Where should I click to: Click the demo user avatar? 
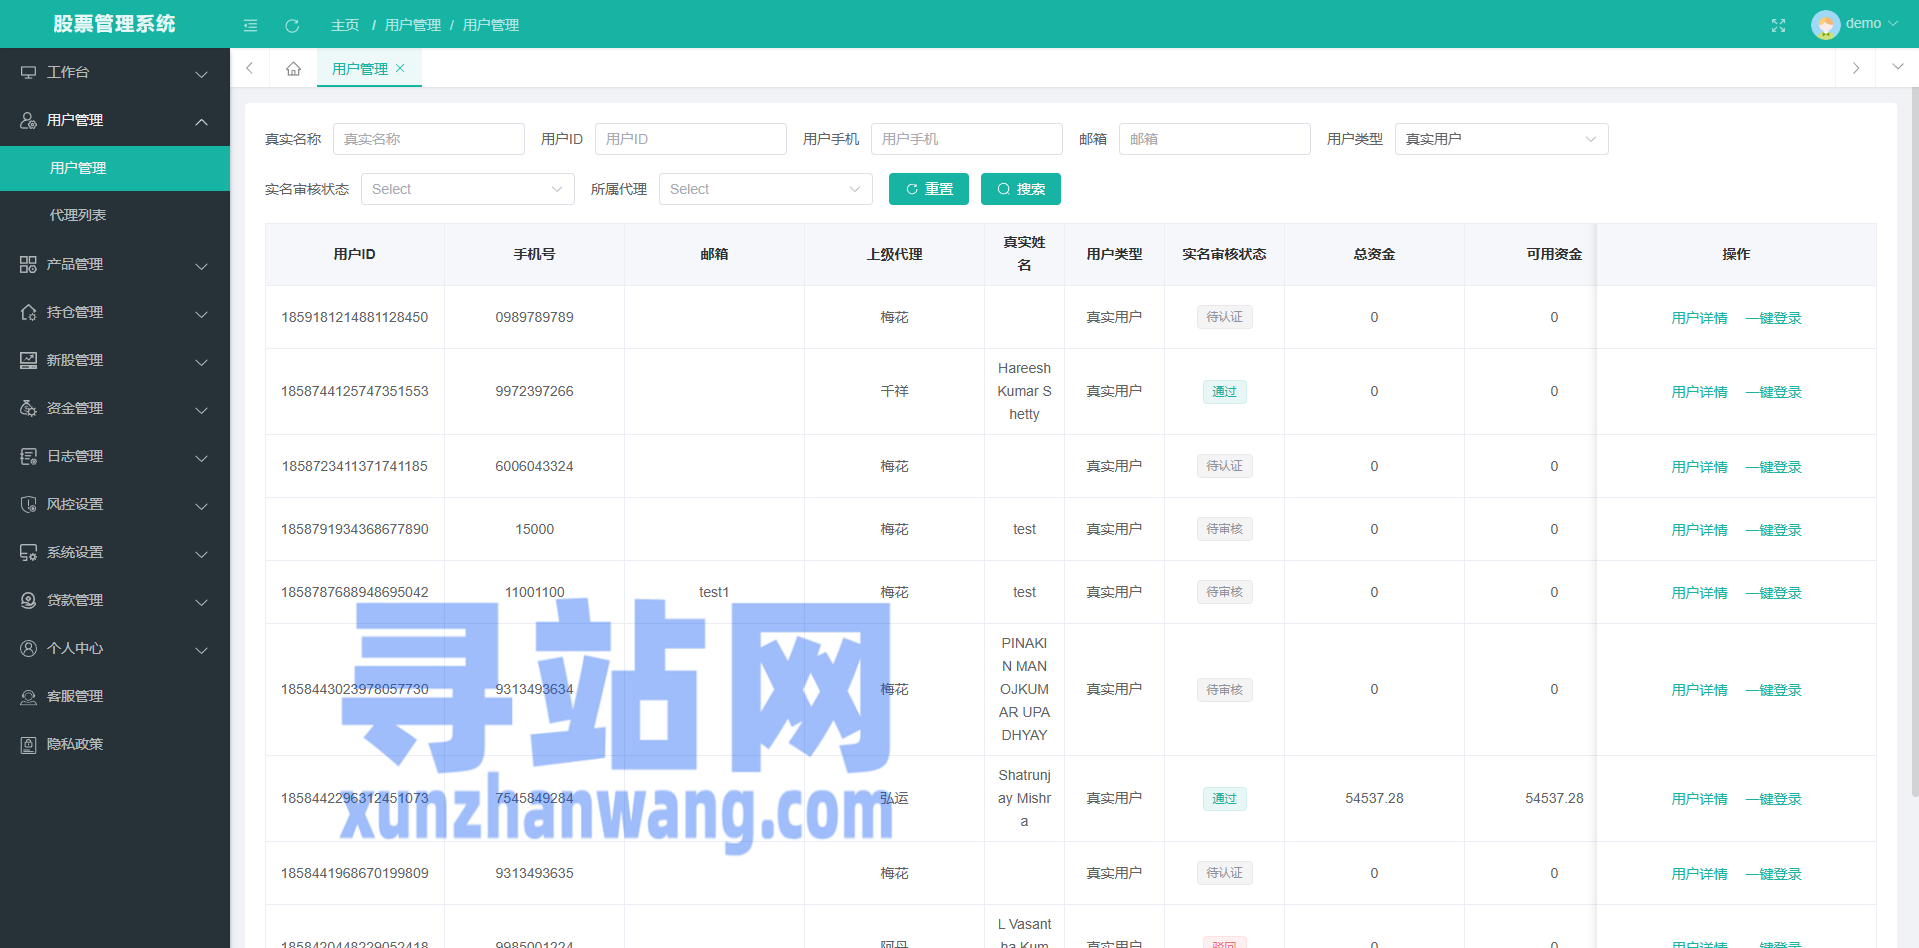[x=1825, y=24]
